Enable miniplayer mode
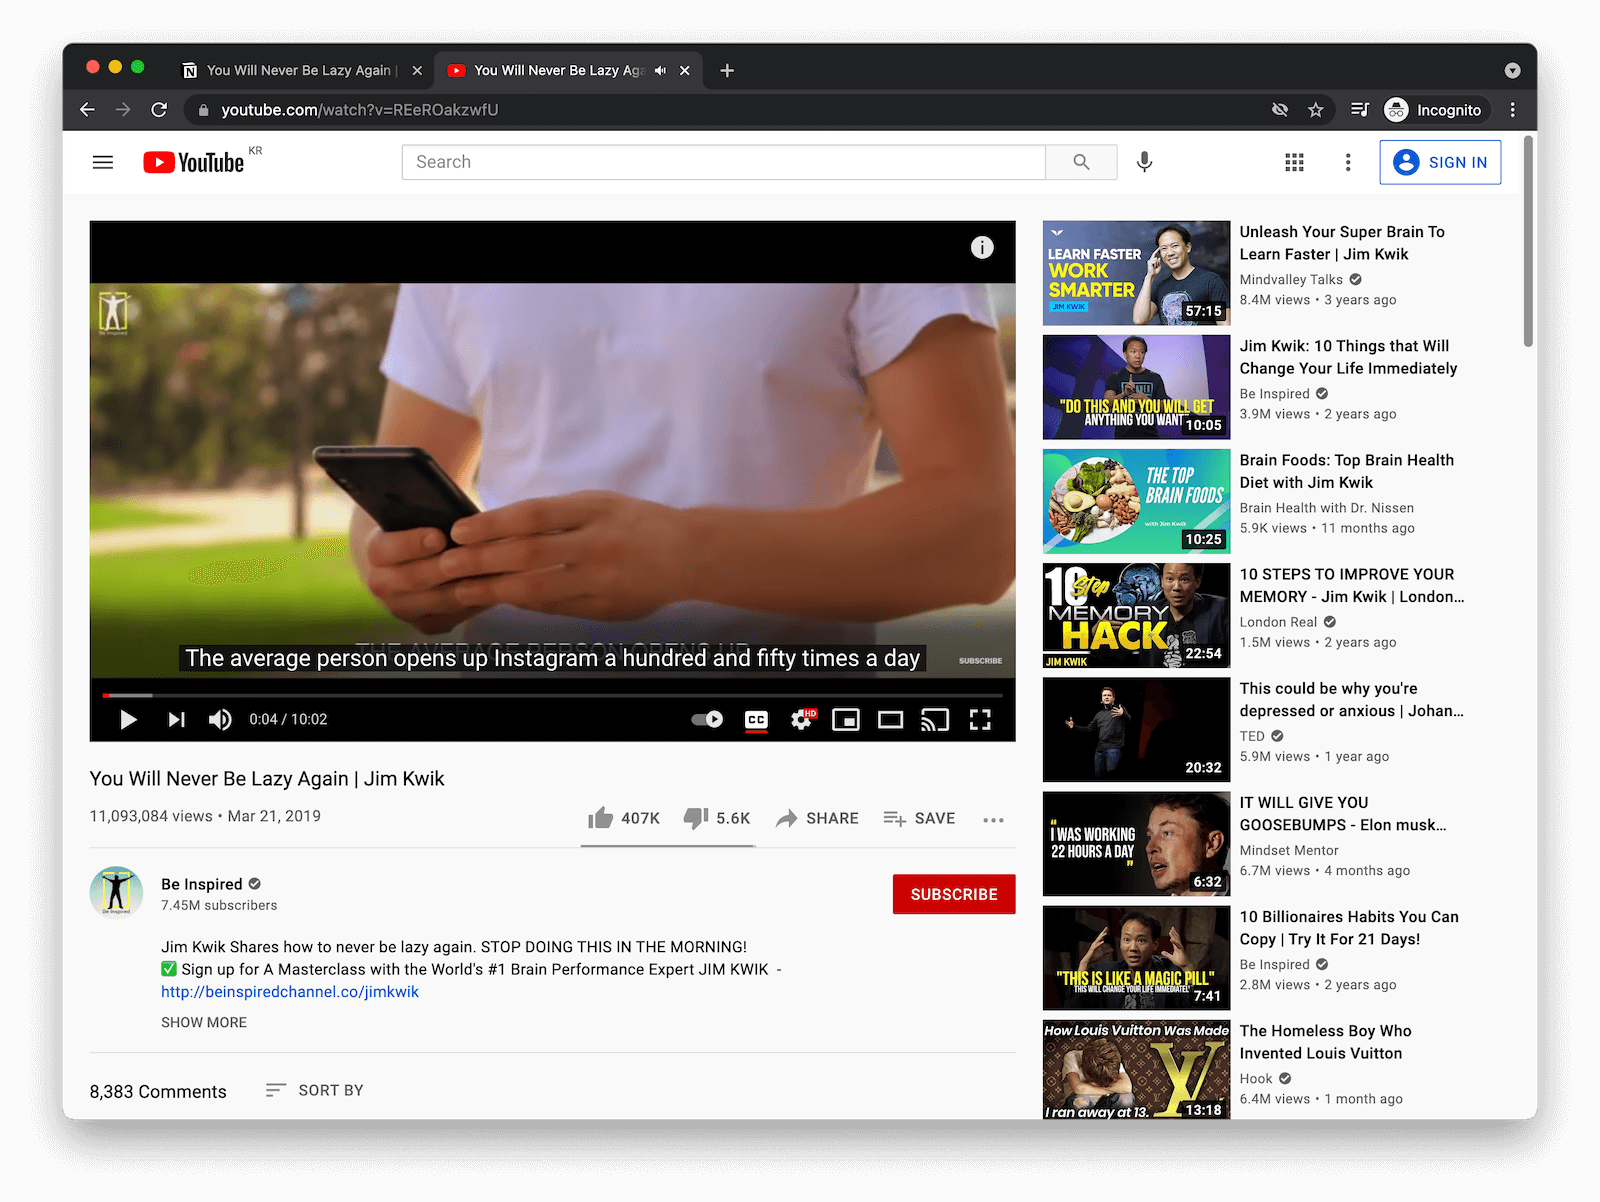 (846, 720)
